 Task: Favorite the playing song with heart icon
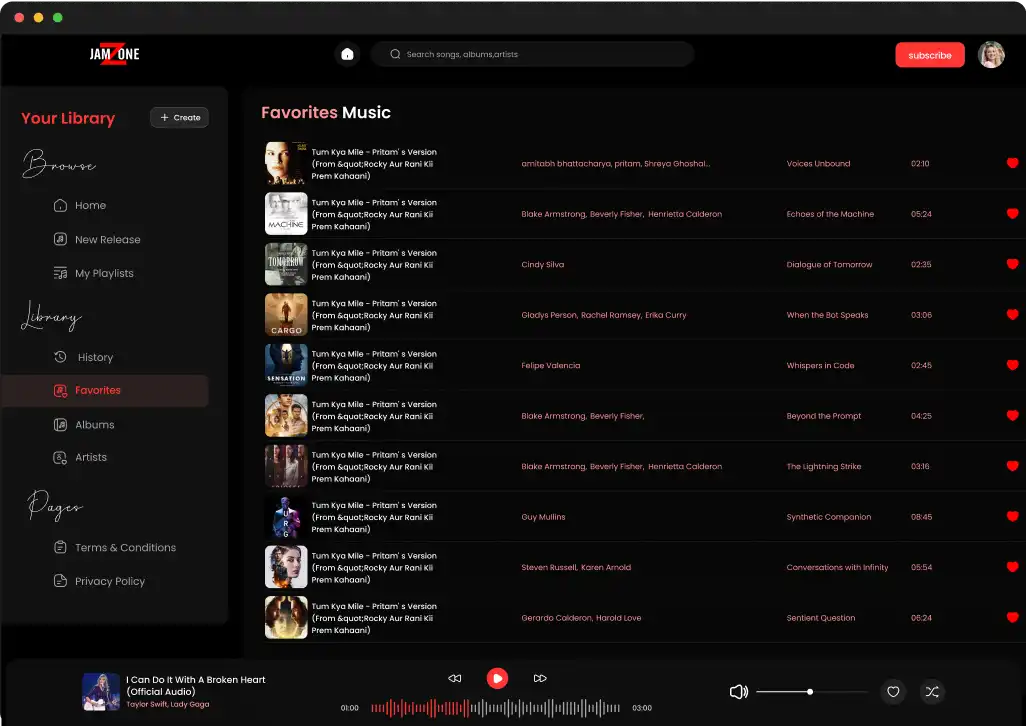click(893, 692)
